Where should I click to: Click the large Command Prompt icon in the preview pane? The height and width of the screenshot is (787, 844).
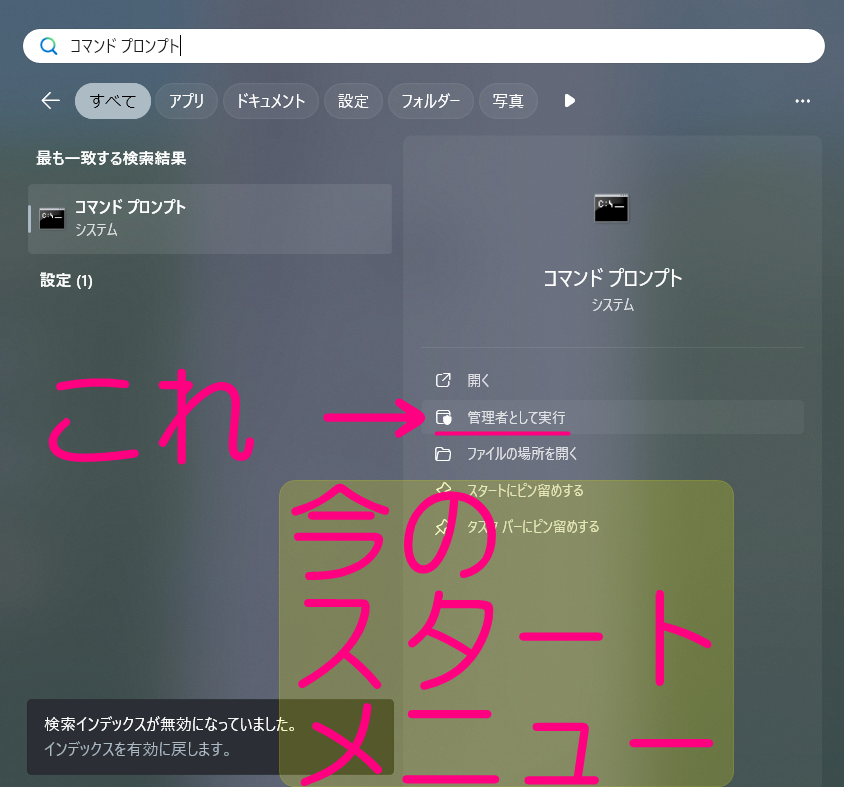click(x=611, y=208)
